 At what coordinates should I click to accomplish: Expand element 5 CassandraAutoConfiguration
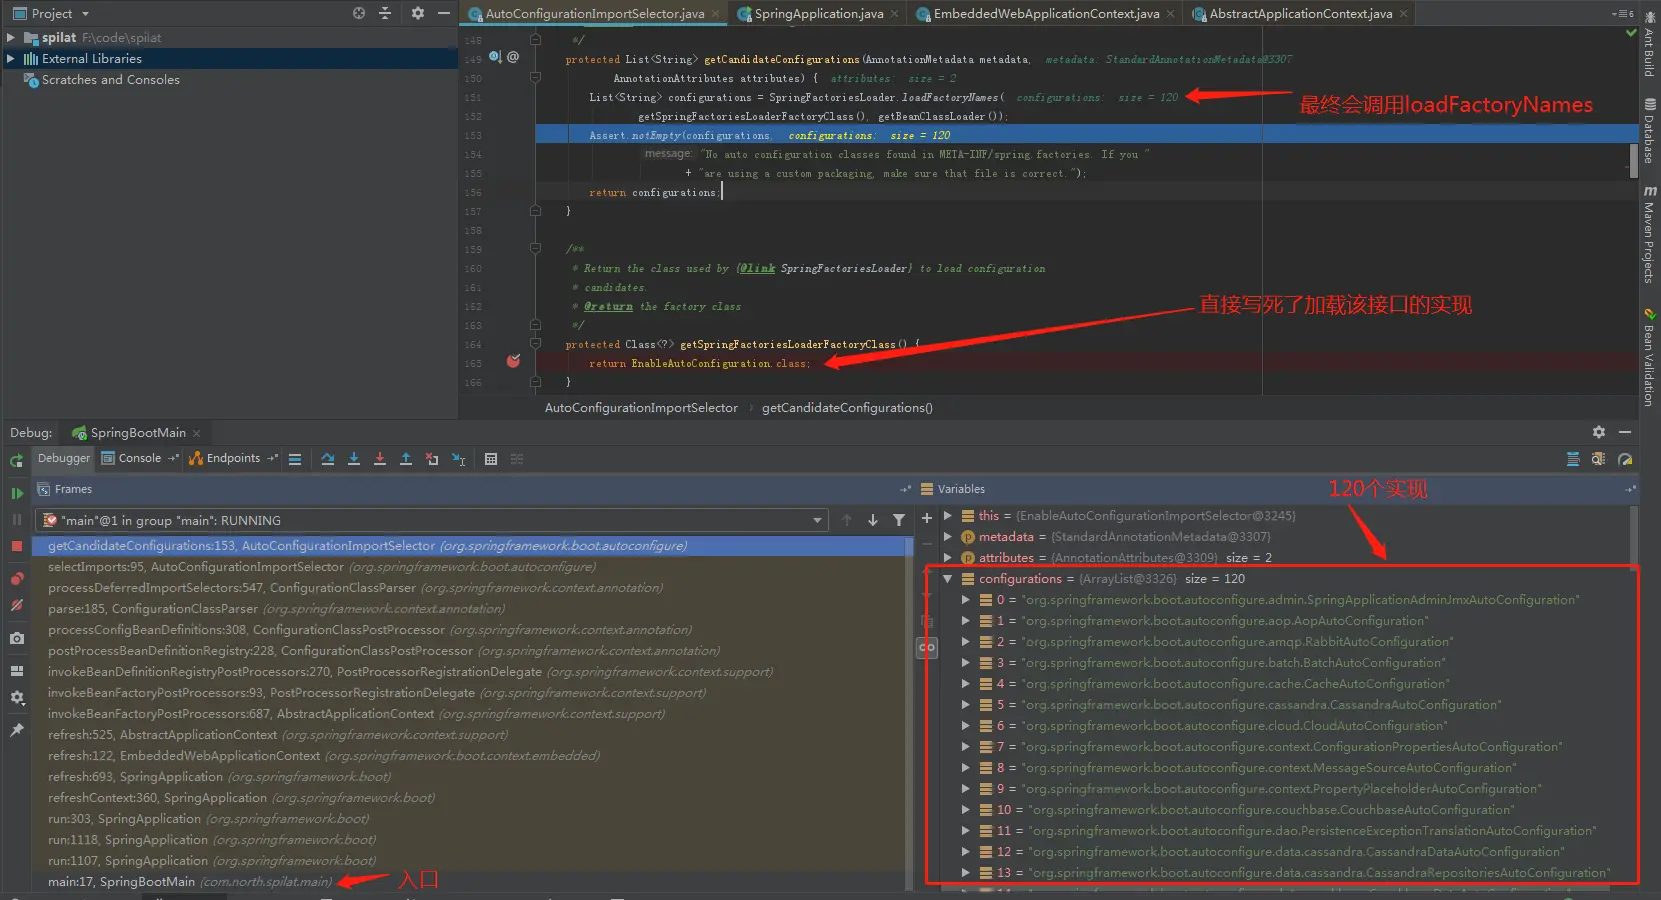[965, 705]
